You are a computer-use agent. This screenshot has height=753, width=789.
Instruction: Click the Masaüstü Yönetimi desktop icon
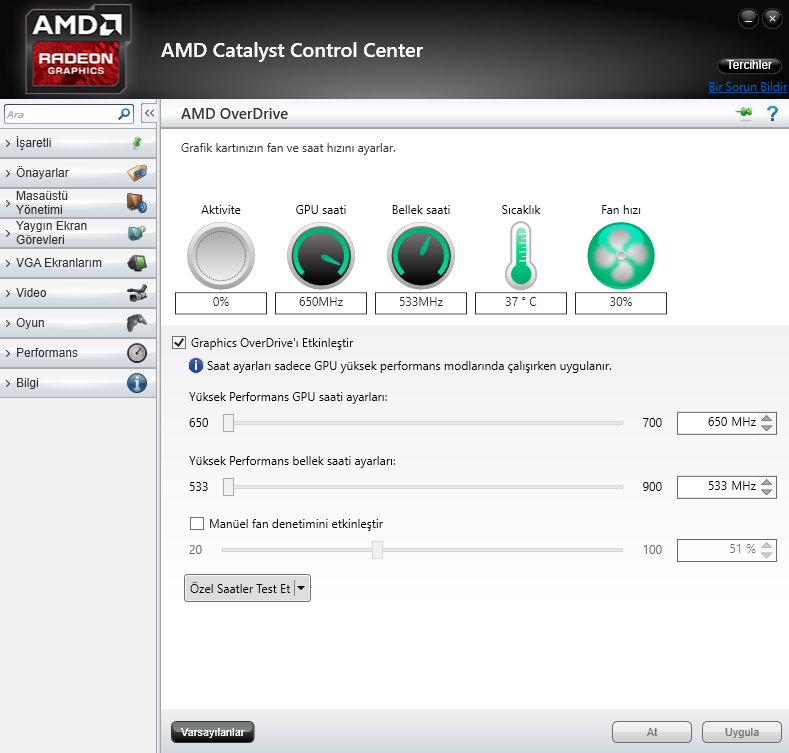click(137, 203)
